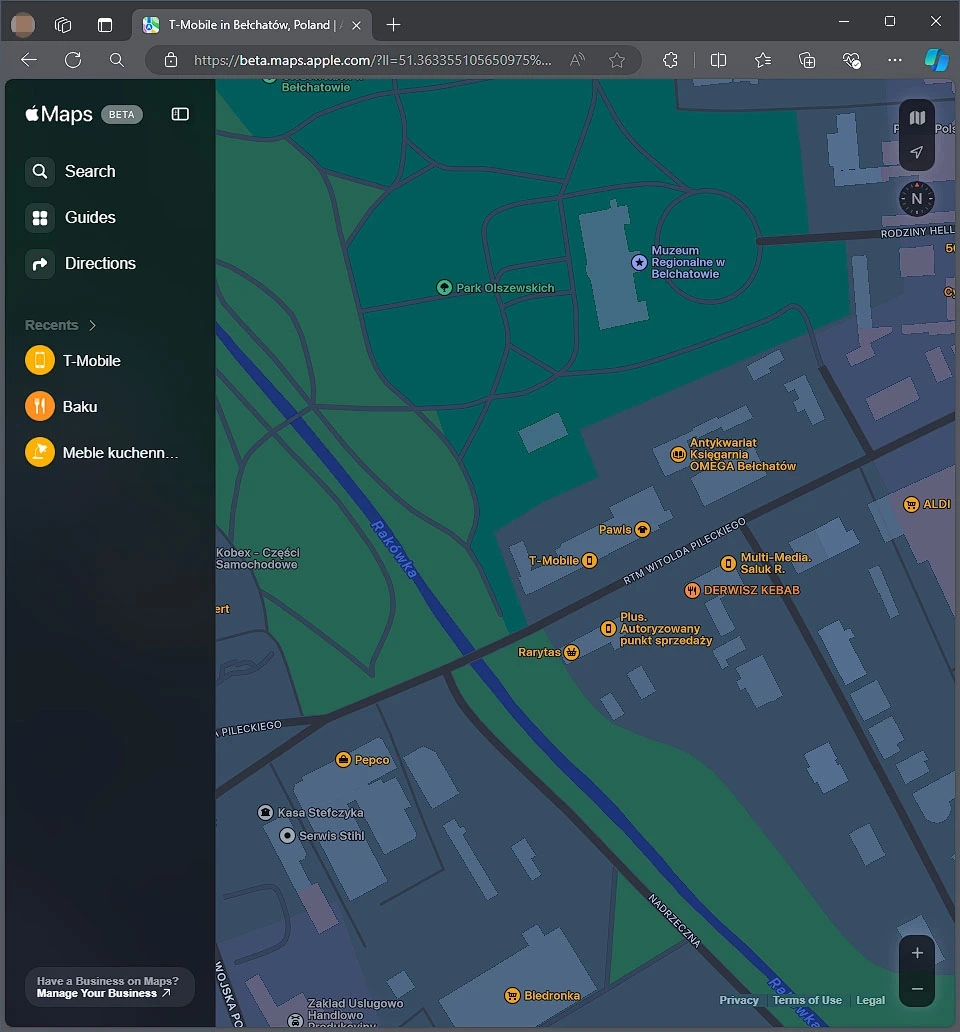Open tab actions menu
Image resolution: width=960 pixels, height=1032 pixels.
105,24
